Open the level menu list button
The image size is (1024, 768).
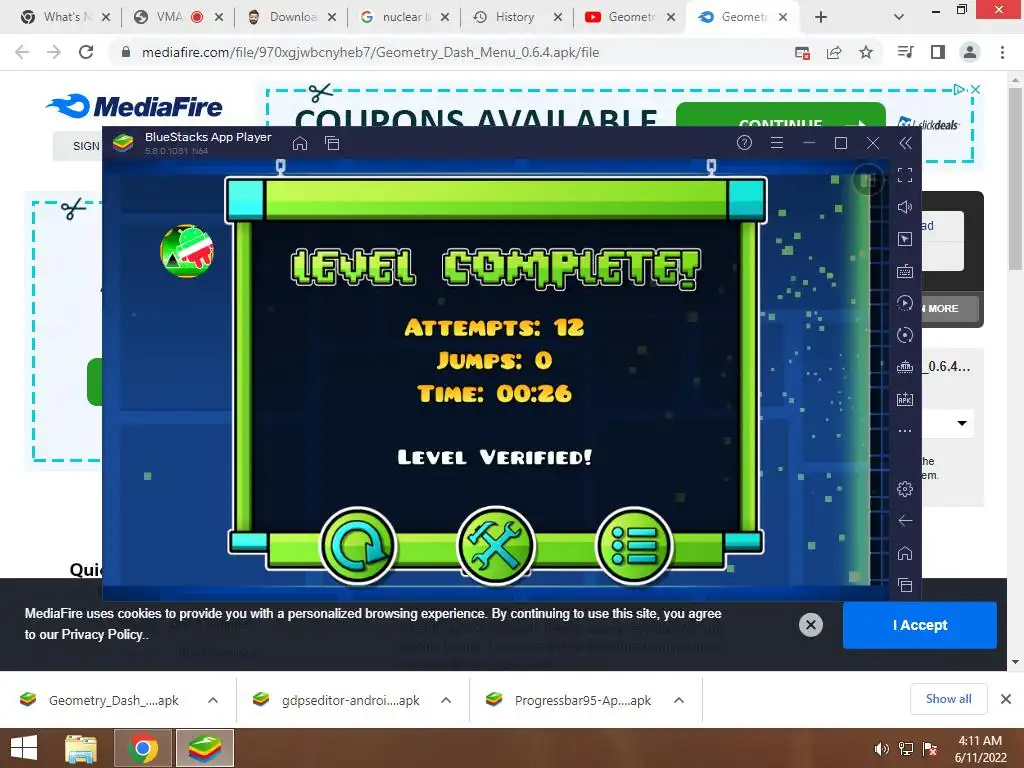click(x=634, y=545)
